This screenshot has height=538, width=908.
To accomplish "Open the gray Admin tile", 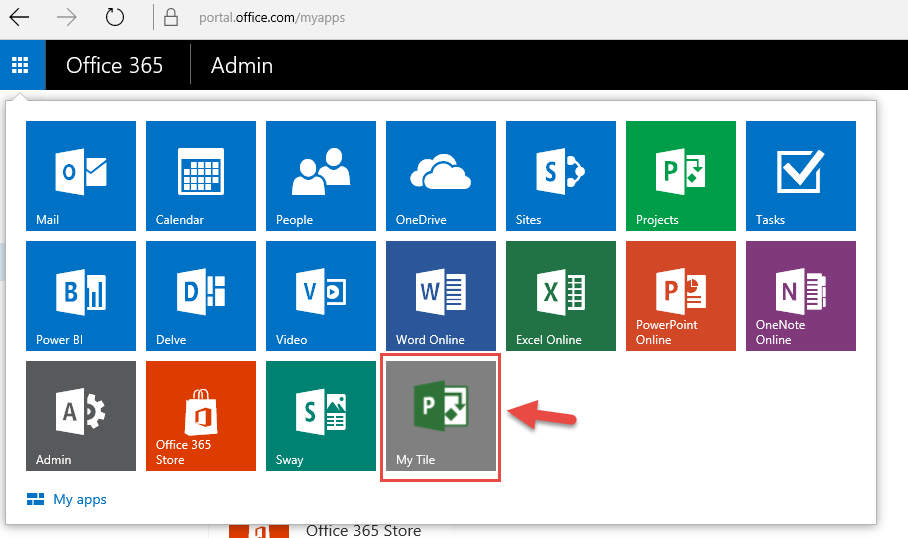I will (x=81, y=416).
